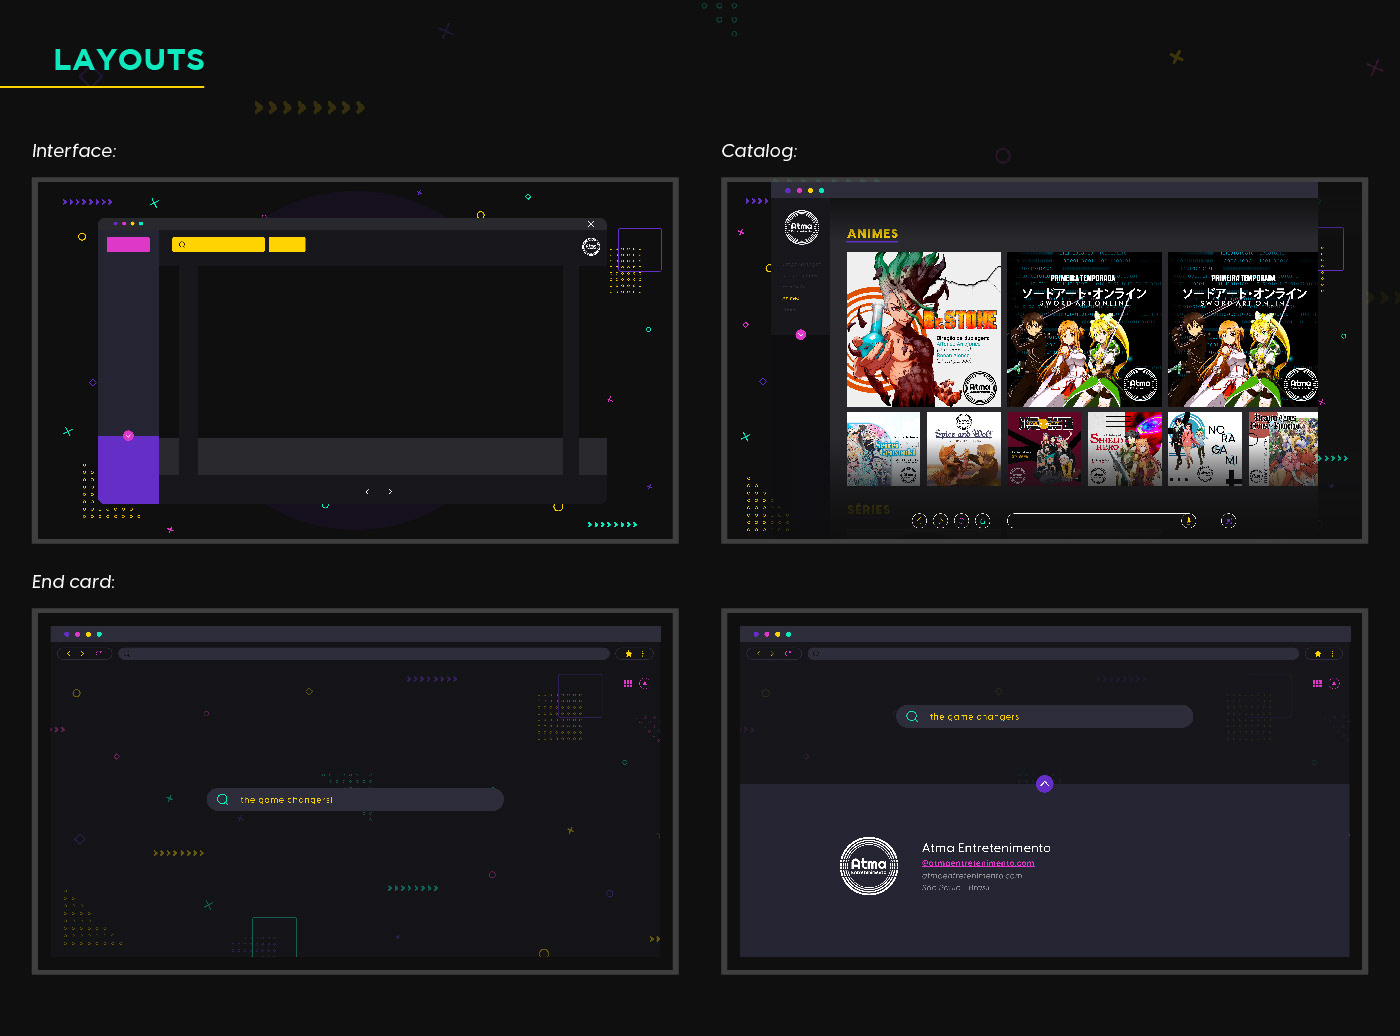Open the Shield Hero thumbnail
This screenshot has width=1400, height=1036.
tap(1125, 449)
